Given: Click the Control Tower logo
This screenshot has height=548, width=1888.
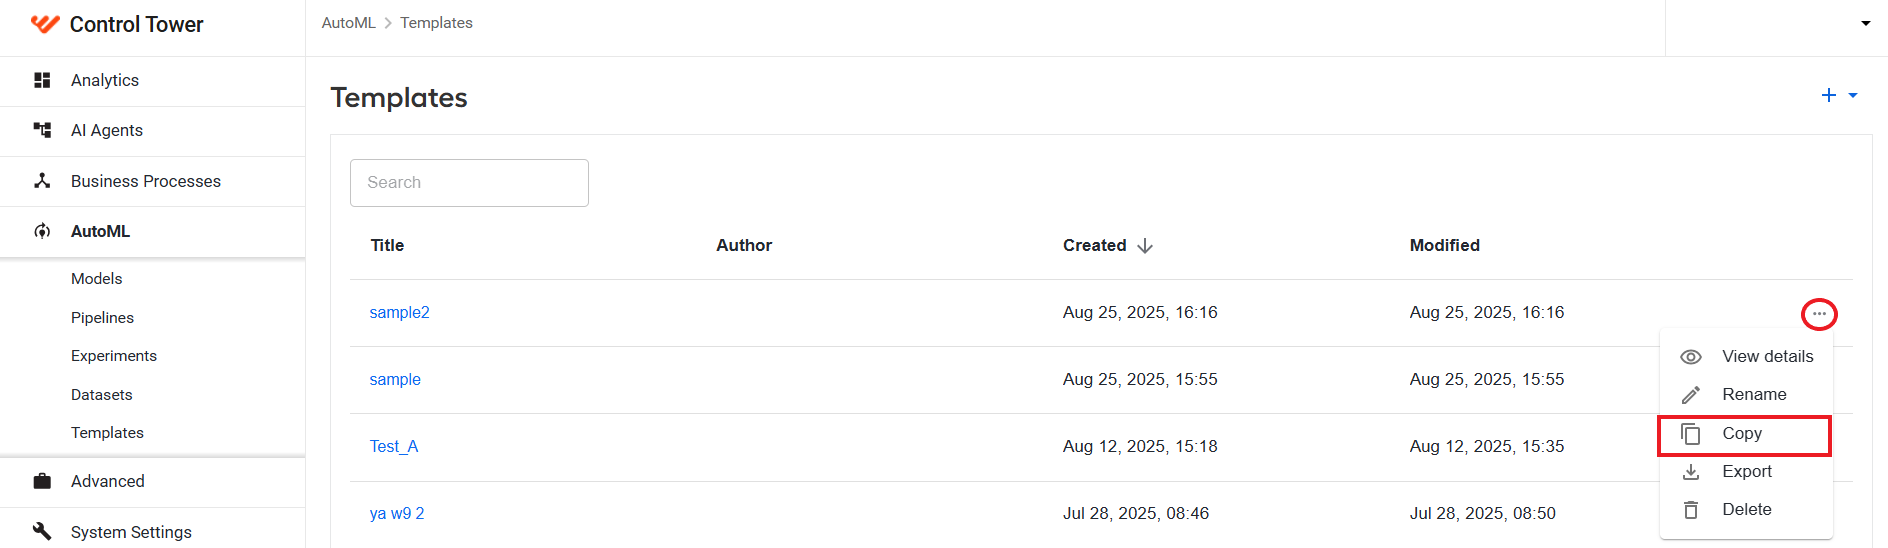Looking at the screenshot, I should pyautogui.click(x=45, y=24).
